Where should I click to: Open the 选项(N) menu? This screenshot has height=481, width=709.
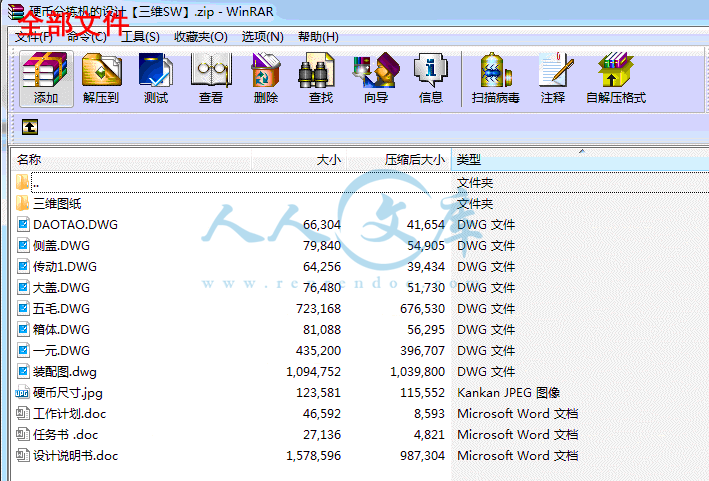pos(263,37)
